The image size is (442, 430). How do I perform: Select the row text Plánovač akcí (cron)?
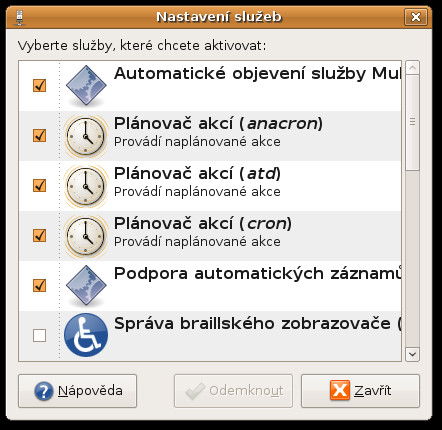coord(203,224)
